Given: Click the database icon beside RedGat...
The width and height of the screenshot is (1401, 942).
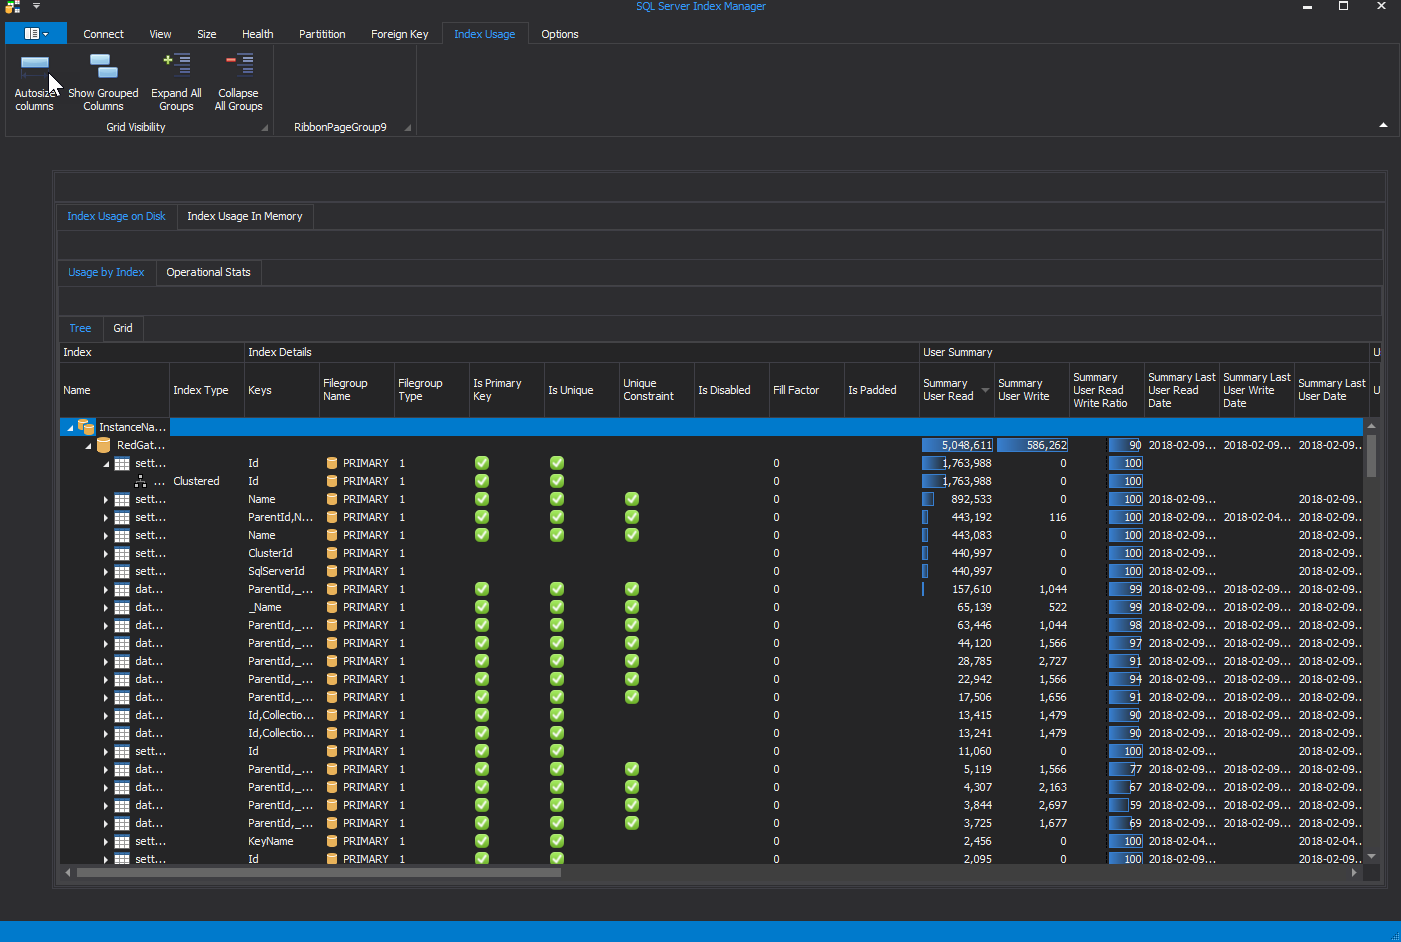Looking at the screenshot, I should (x=104, y=445).
